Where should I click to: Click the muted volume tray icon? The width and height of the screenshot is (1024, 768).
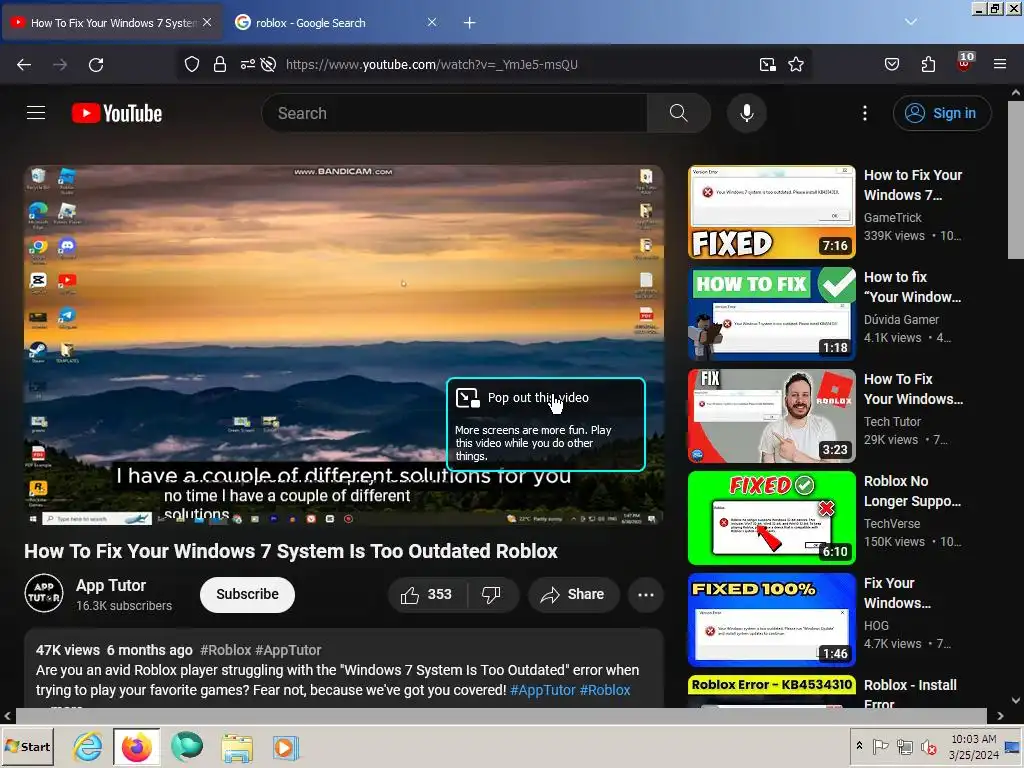pyautogui.click(x=928, y=746)
